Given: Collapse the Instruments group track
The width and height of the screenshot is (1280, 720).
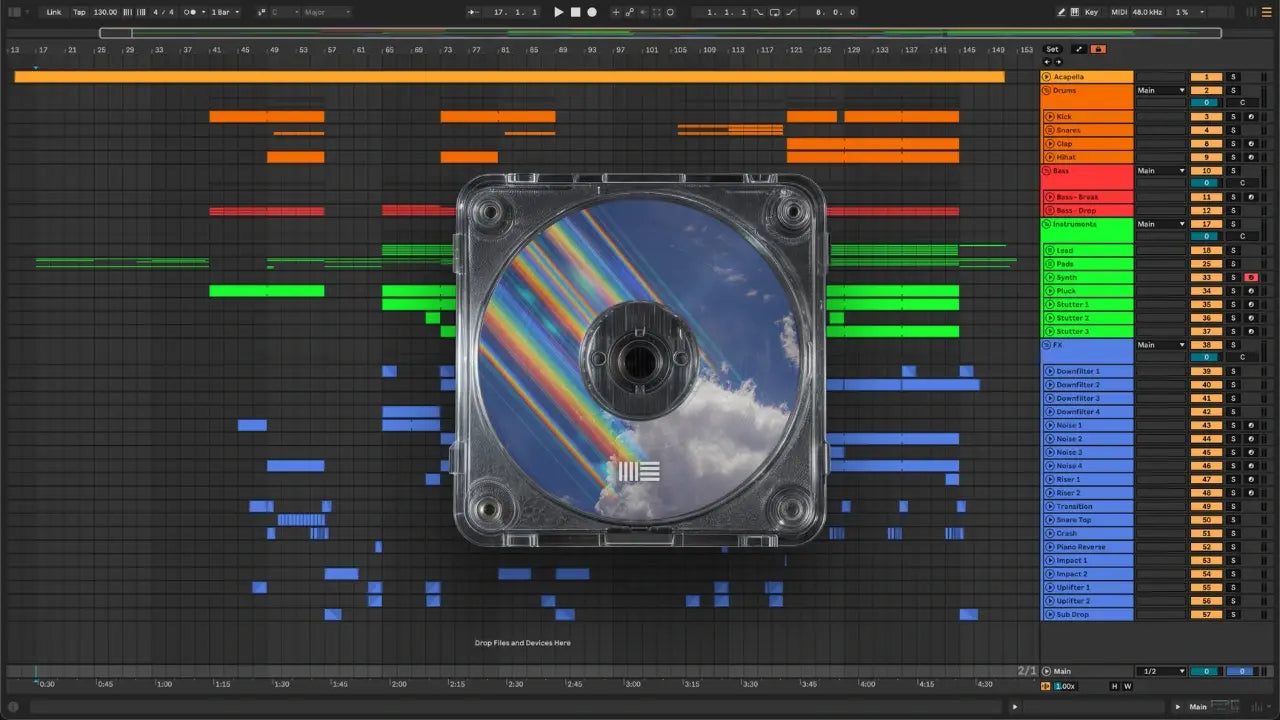Looking at the screenshot, I should tap(1047, 224).
